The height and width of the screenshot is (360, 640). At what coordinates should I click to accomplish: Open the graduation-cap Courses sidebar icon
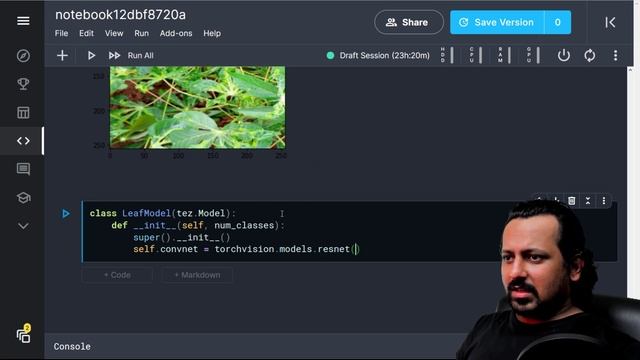[23, 198]
